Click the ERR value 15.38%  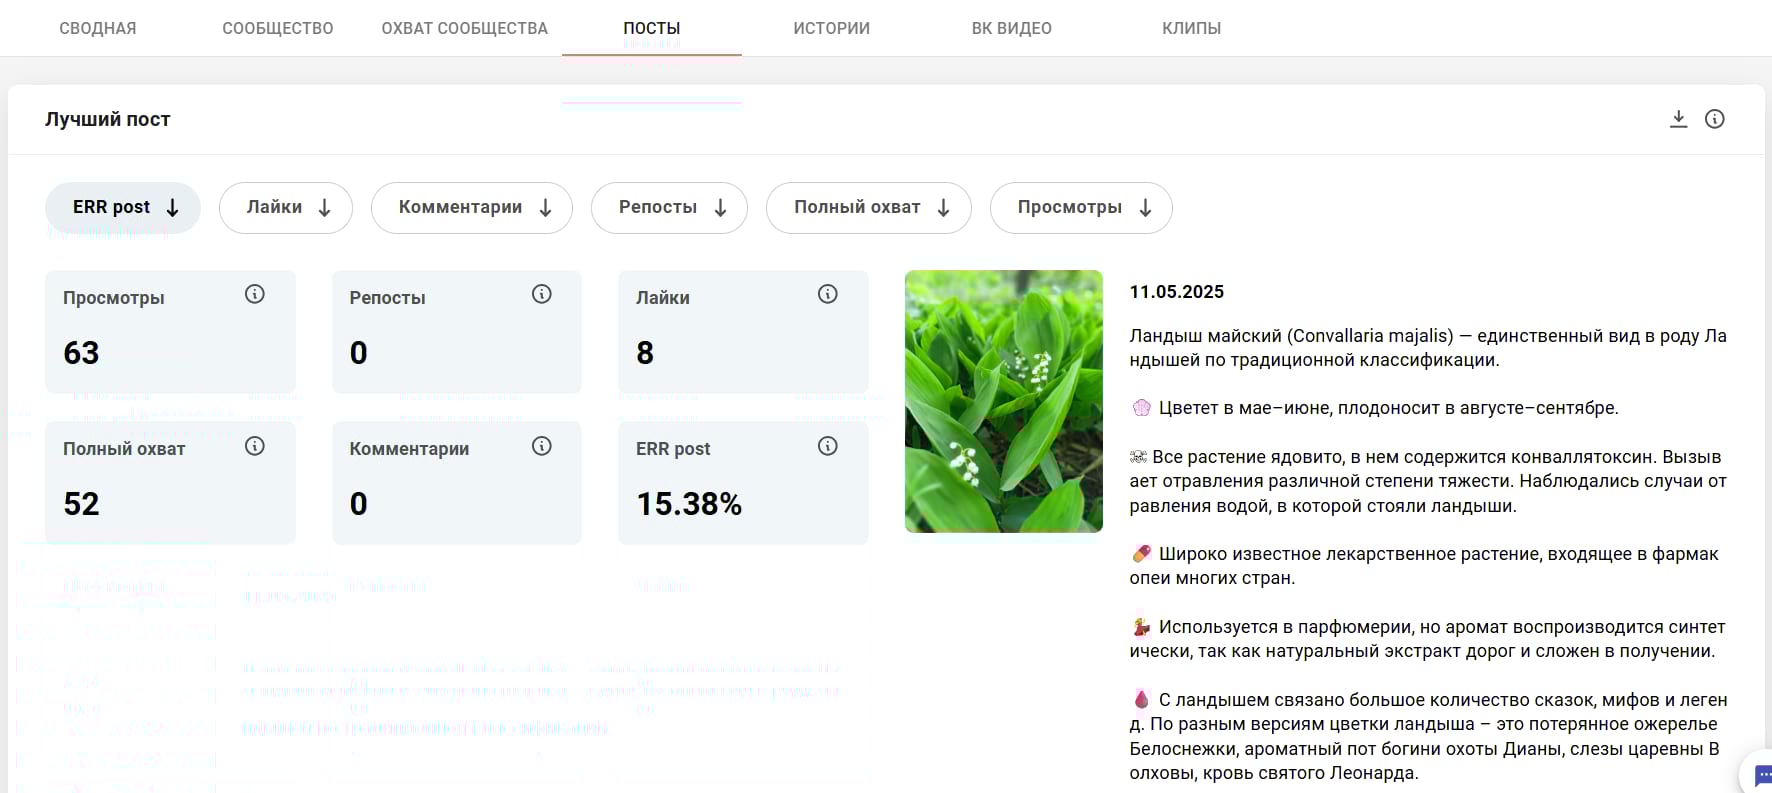(689, 504)
